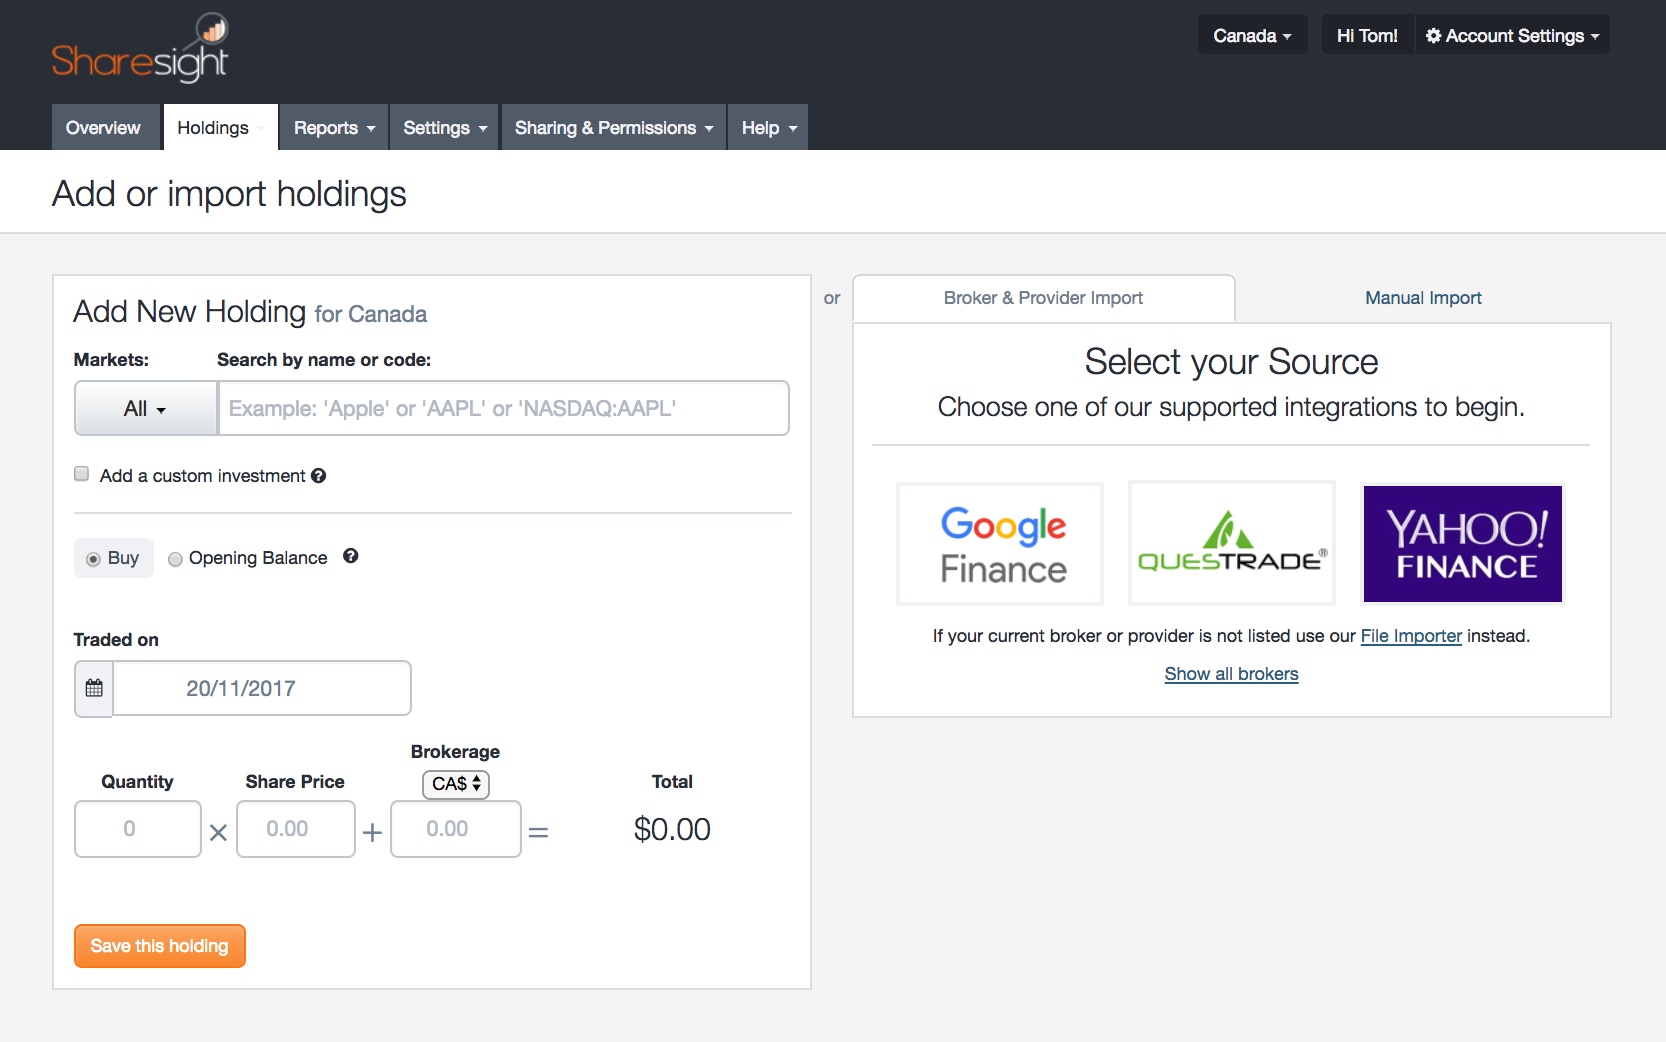This screenshot has height=1042, width=1666.
Task: Open the Canada country dropdown
Action: 1252,34
